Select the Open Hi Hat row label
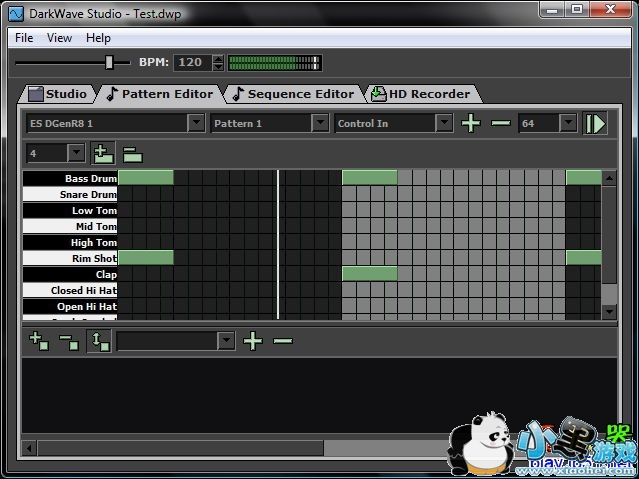The width and height of the screenshot is (639, 479). 70,306
